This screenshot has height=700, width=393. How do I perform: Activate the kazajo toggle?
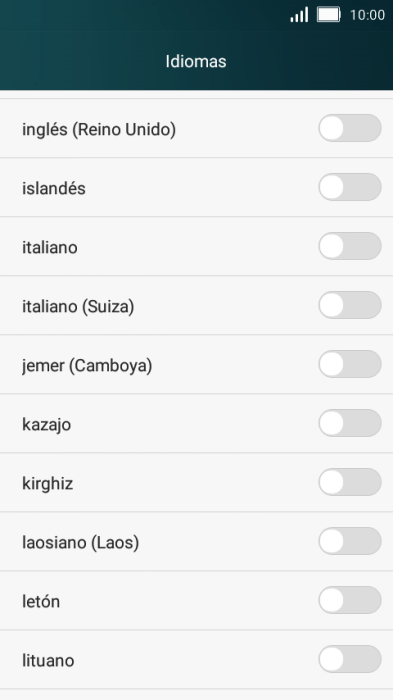click(x=350, y=423)
